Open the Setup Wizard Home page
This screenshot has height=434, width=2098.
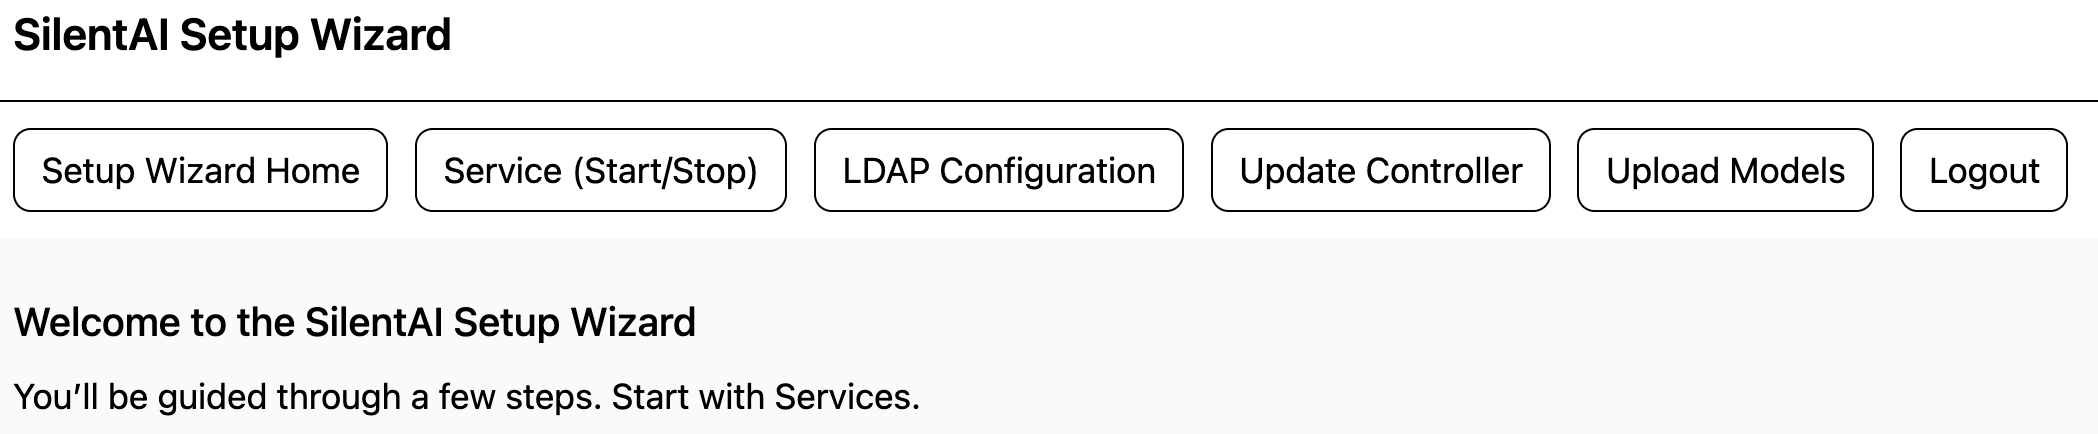[200, 170]
